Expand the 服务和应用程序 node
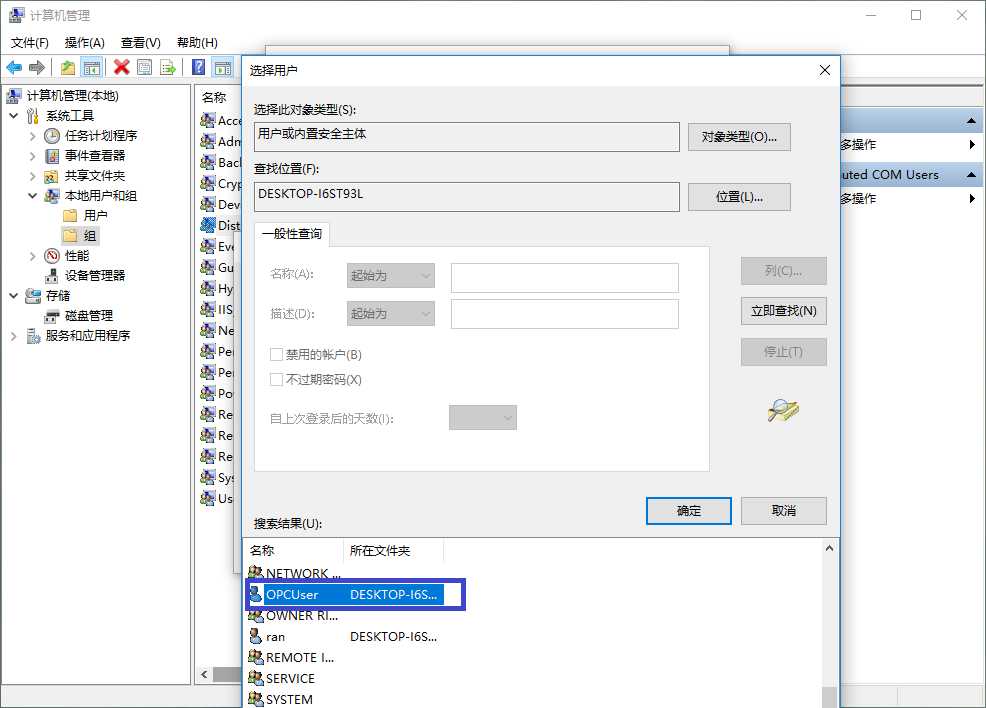Screen dimensions: 986x708 14,336
